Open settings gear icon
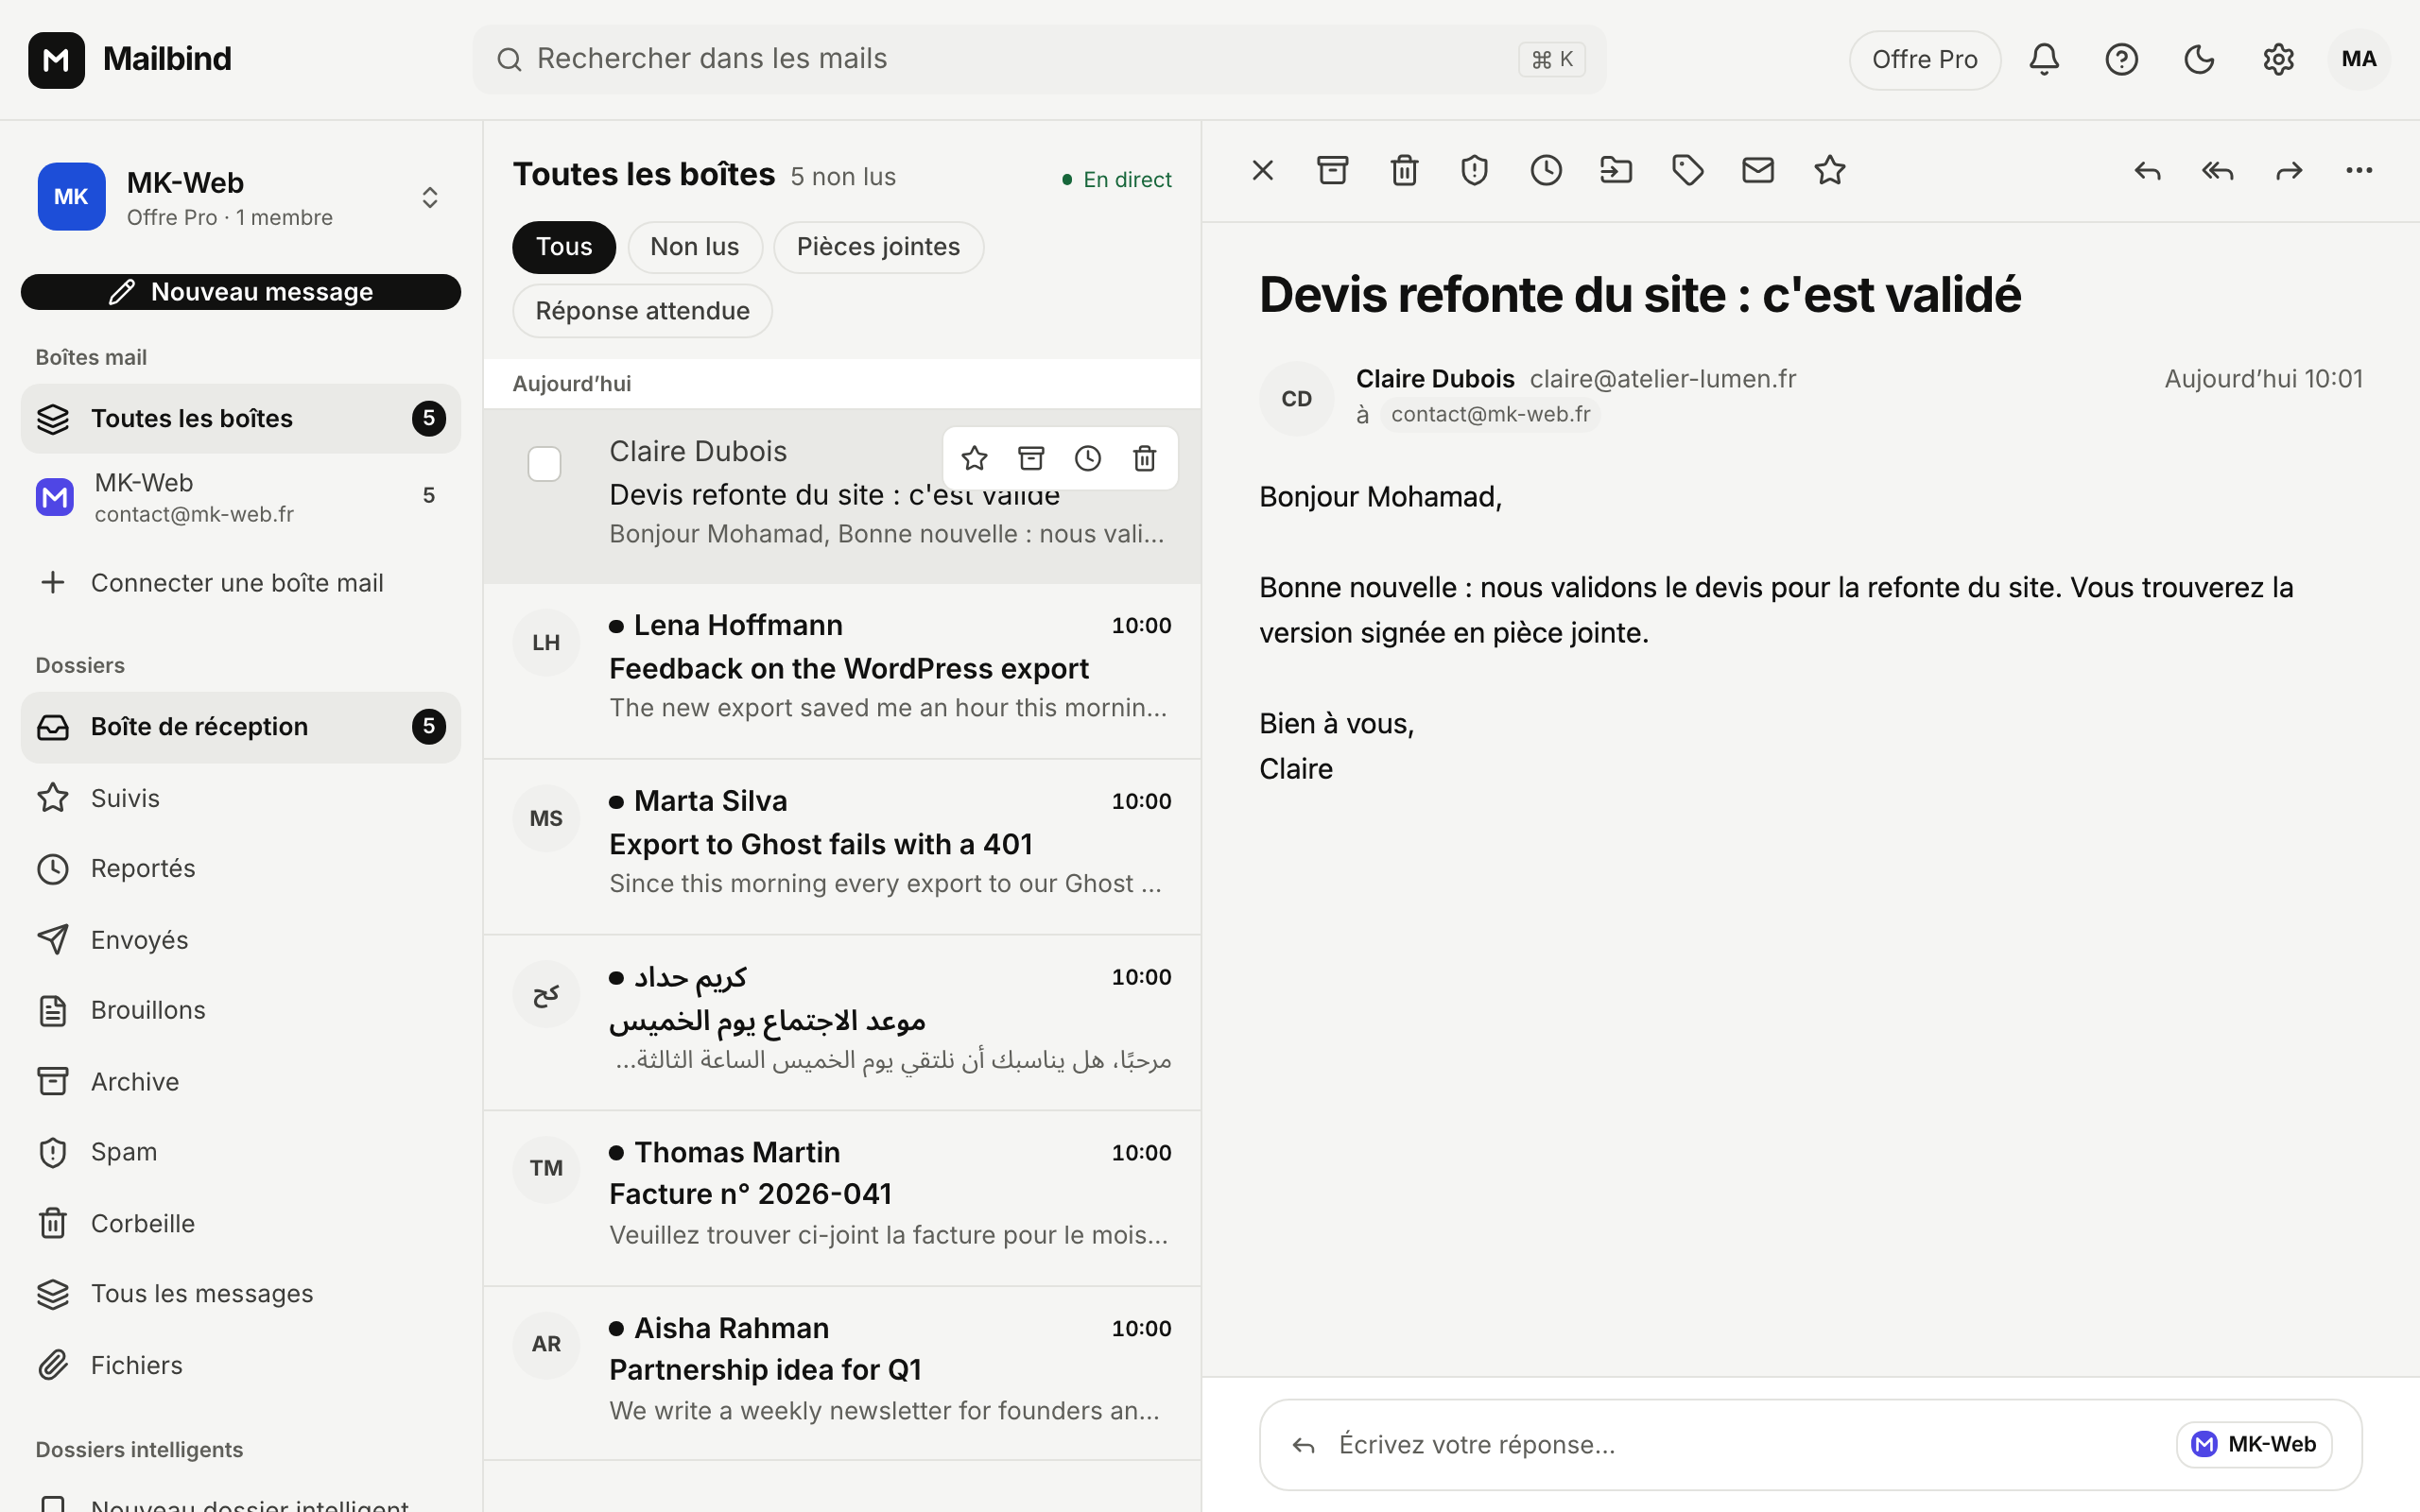 [x=2278, y=59]
